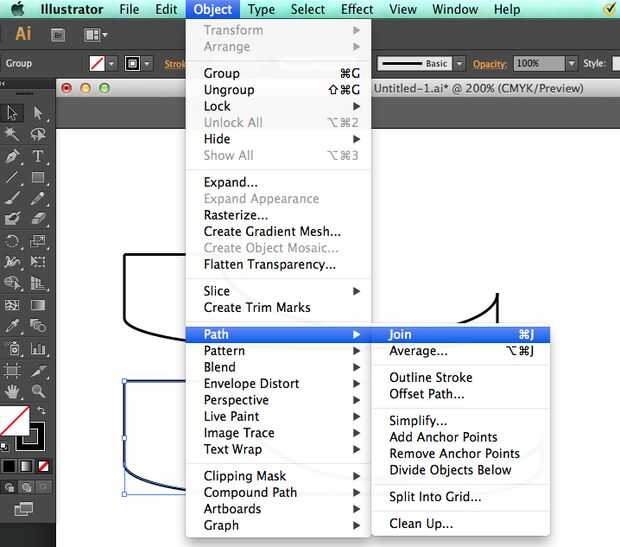Select the Perspective Grid tool

point(38,283)
